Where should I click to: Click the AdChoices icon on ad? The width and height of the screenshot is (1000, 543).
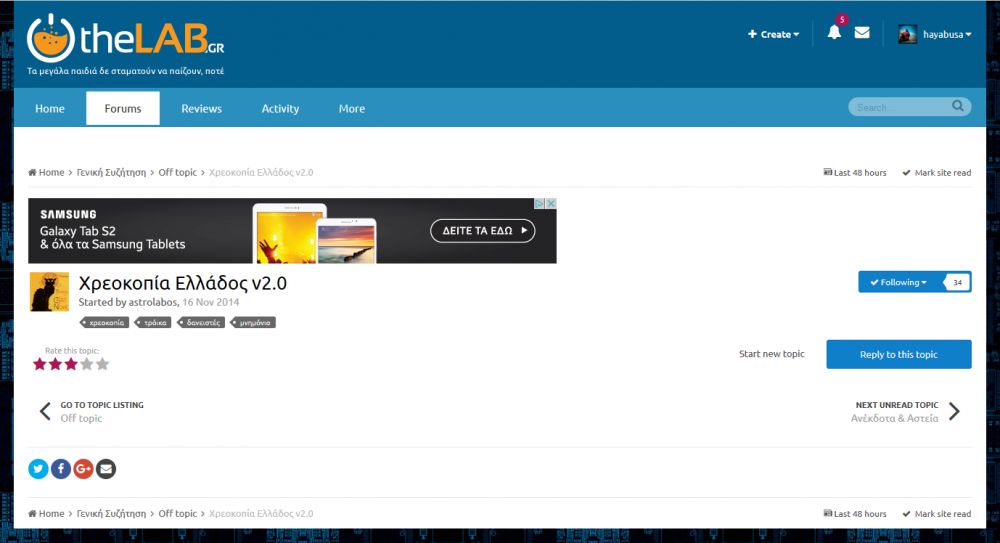[x=540, y=204]
